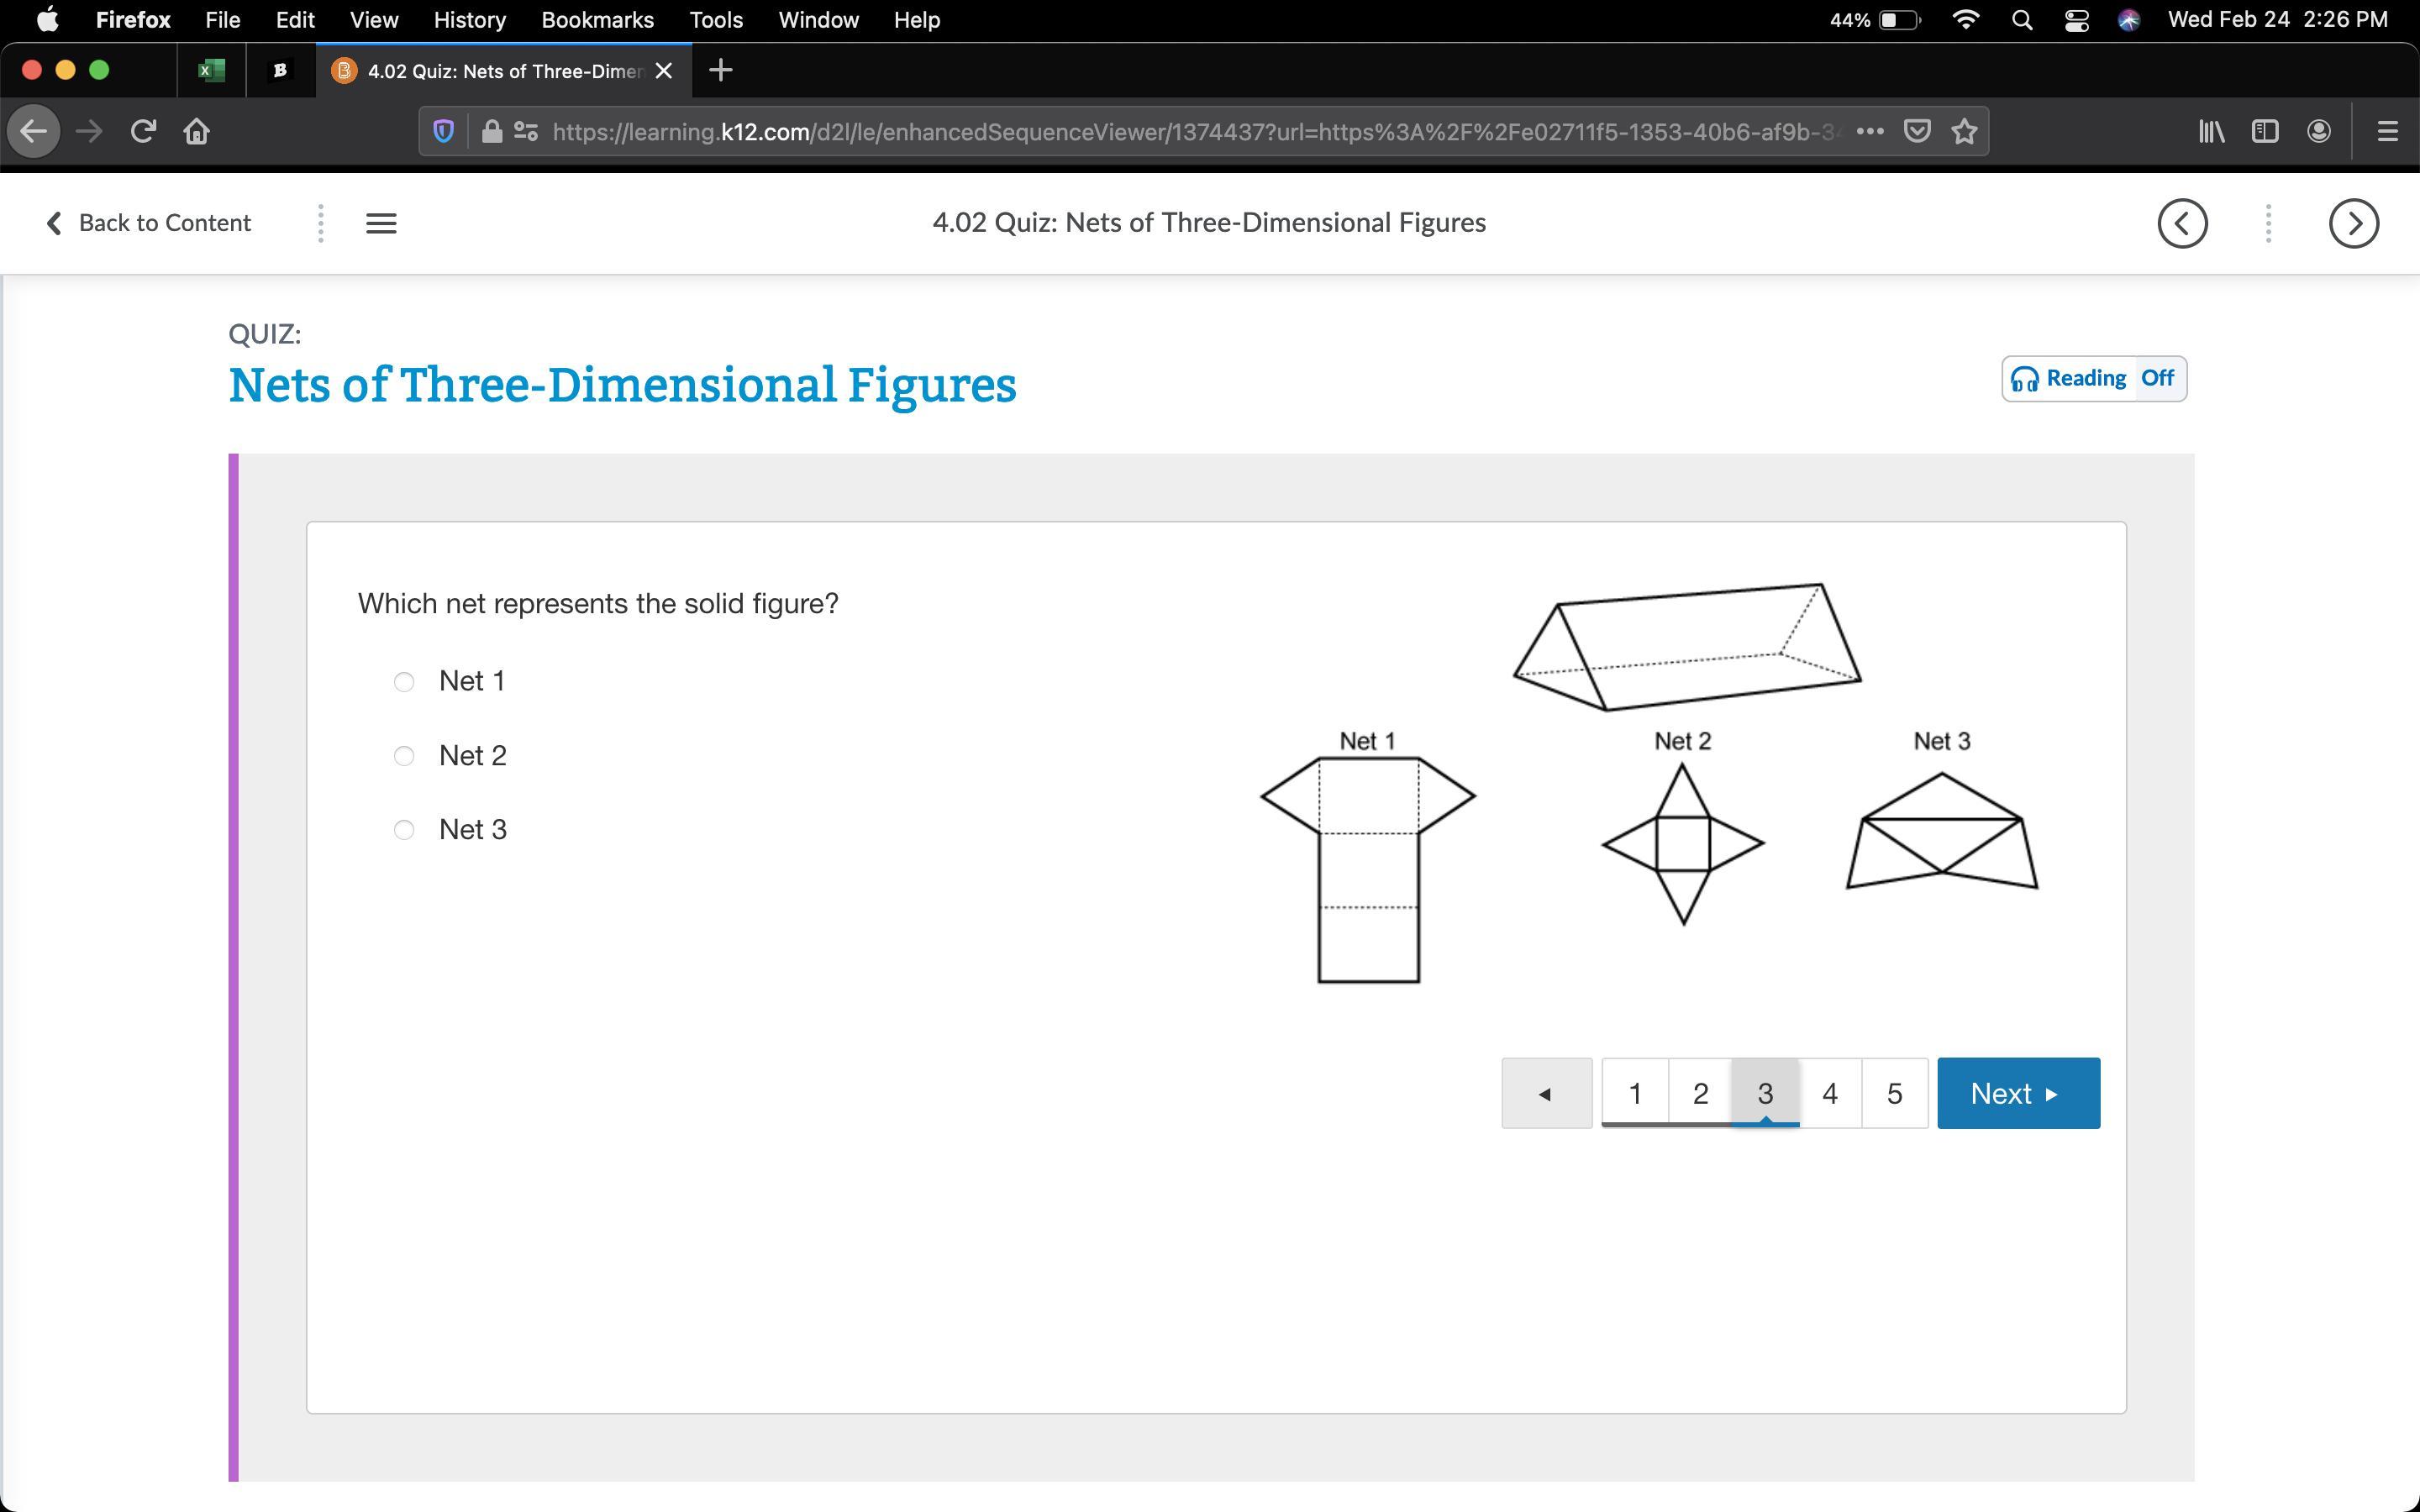Switch to the Excel pinned tab
The image size is (2420, 1512).
pos(211,70)
